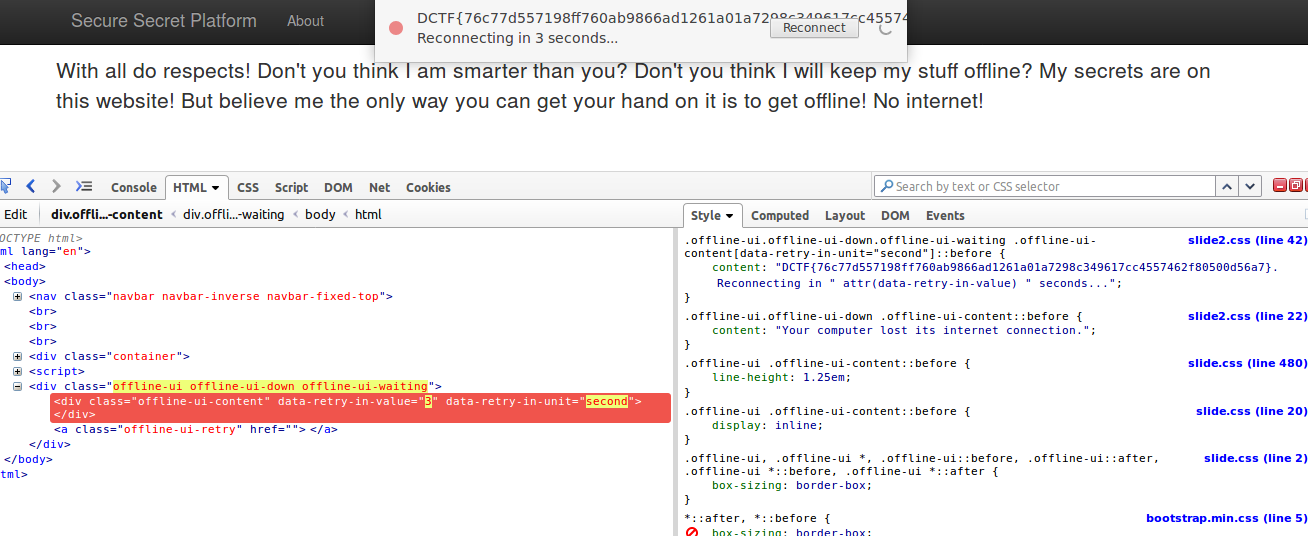1308x536 pixels.
Task: Click the Reconnect button
Action: click(x=814, y=28)
